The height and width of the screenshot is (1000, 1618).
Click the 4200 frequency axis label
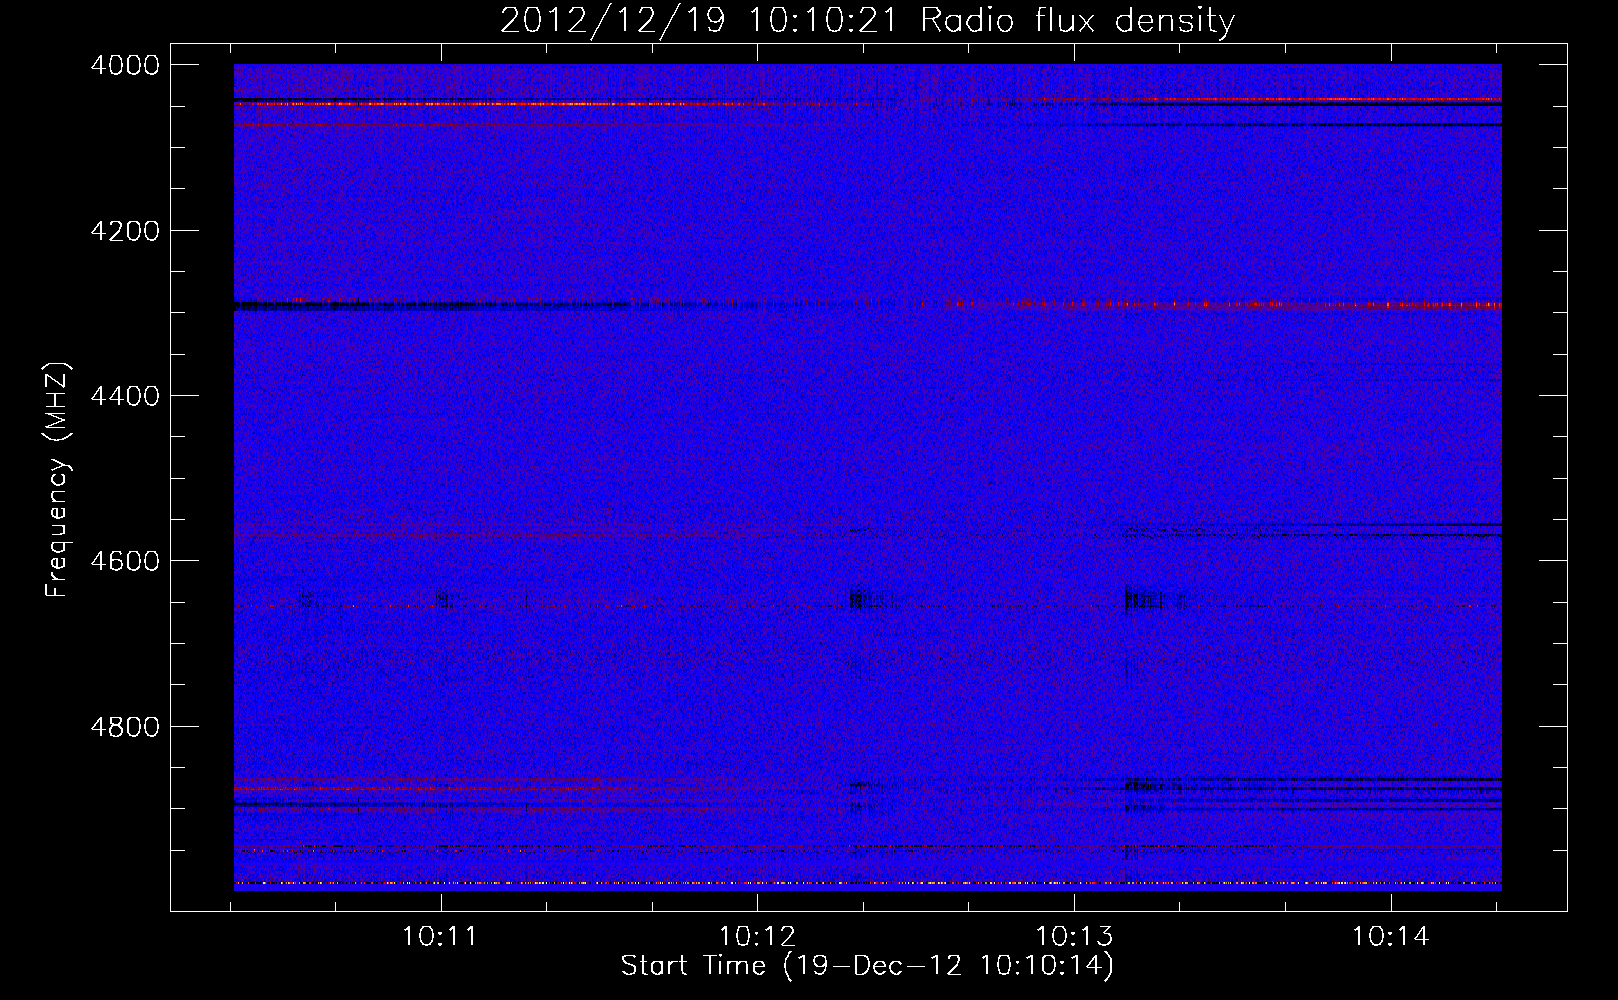click(x=125, y=231)
